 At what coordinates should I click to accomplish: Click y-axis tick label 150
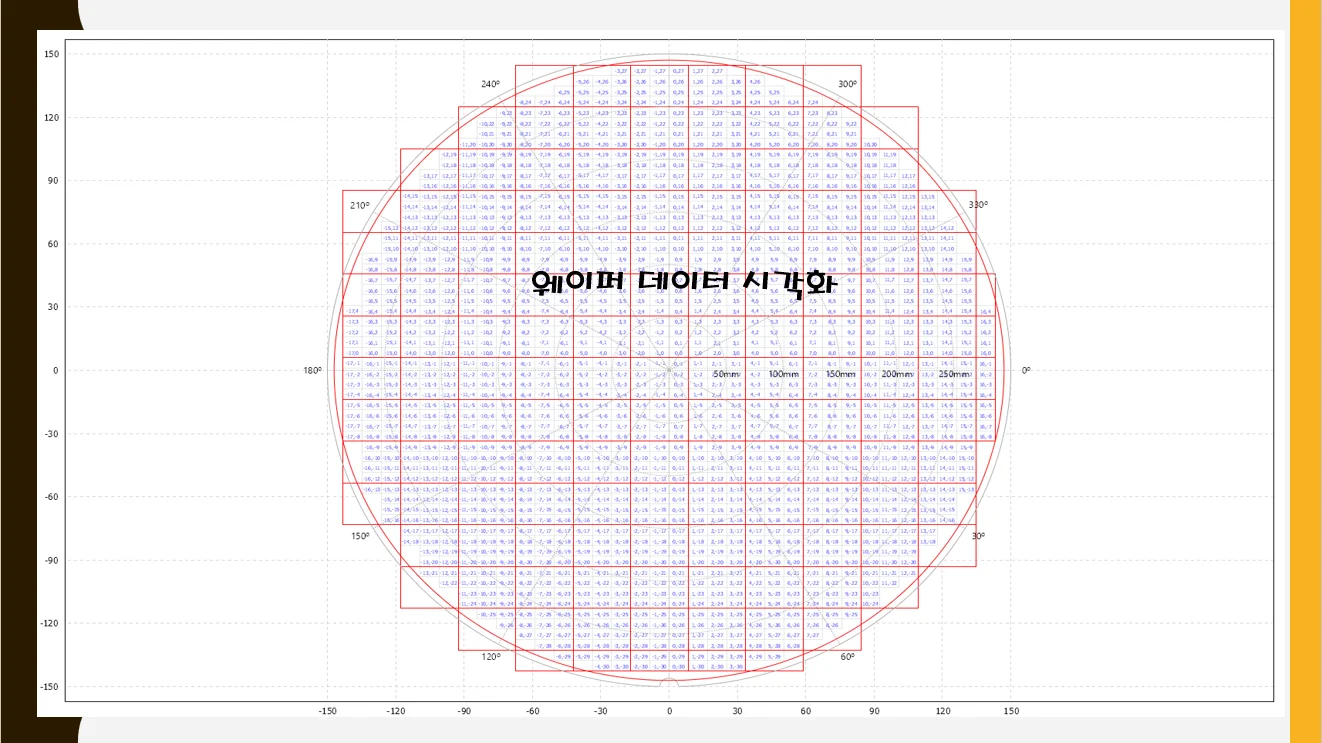point(53,54)
